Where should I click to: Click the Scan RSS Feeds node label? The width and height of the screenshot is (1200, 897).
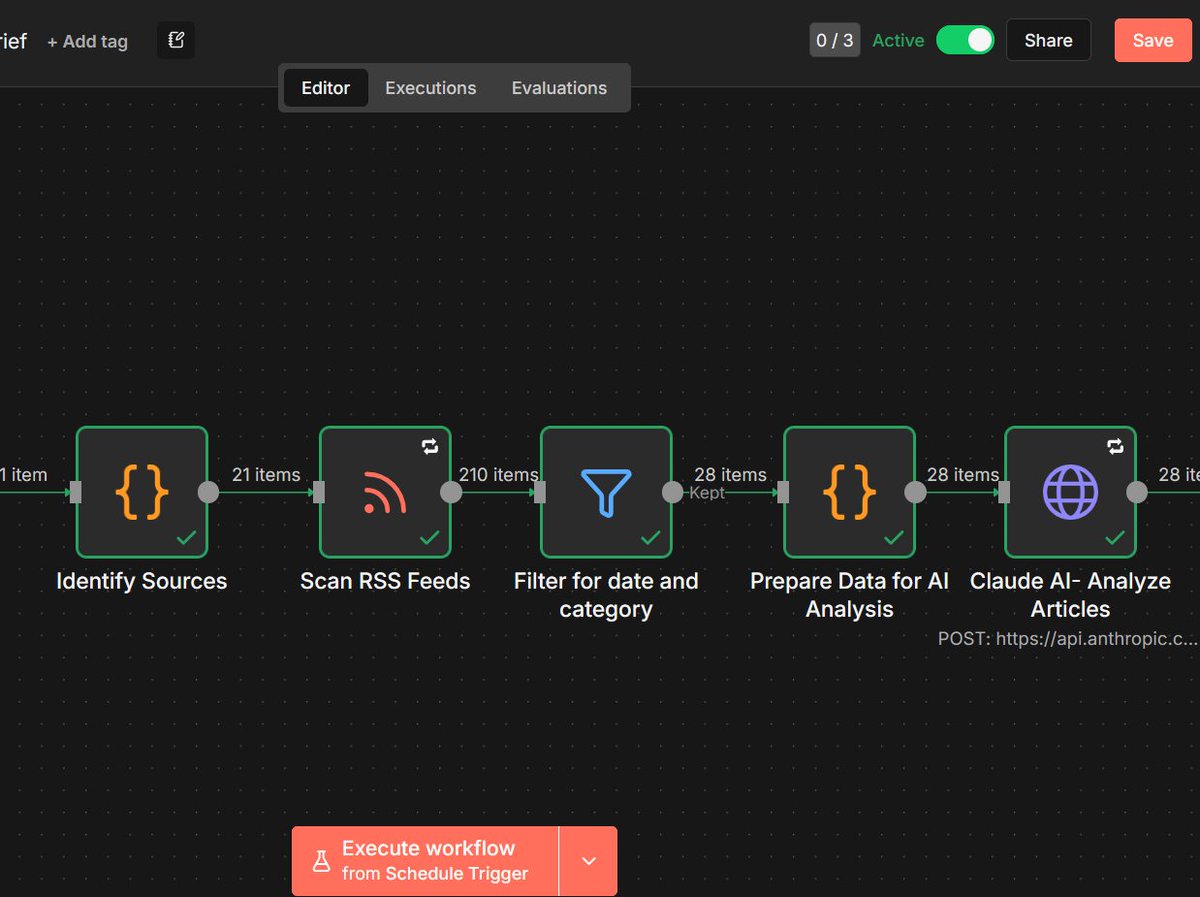point(385,581)
